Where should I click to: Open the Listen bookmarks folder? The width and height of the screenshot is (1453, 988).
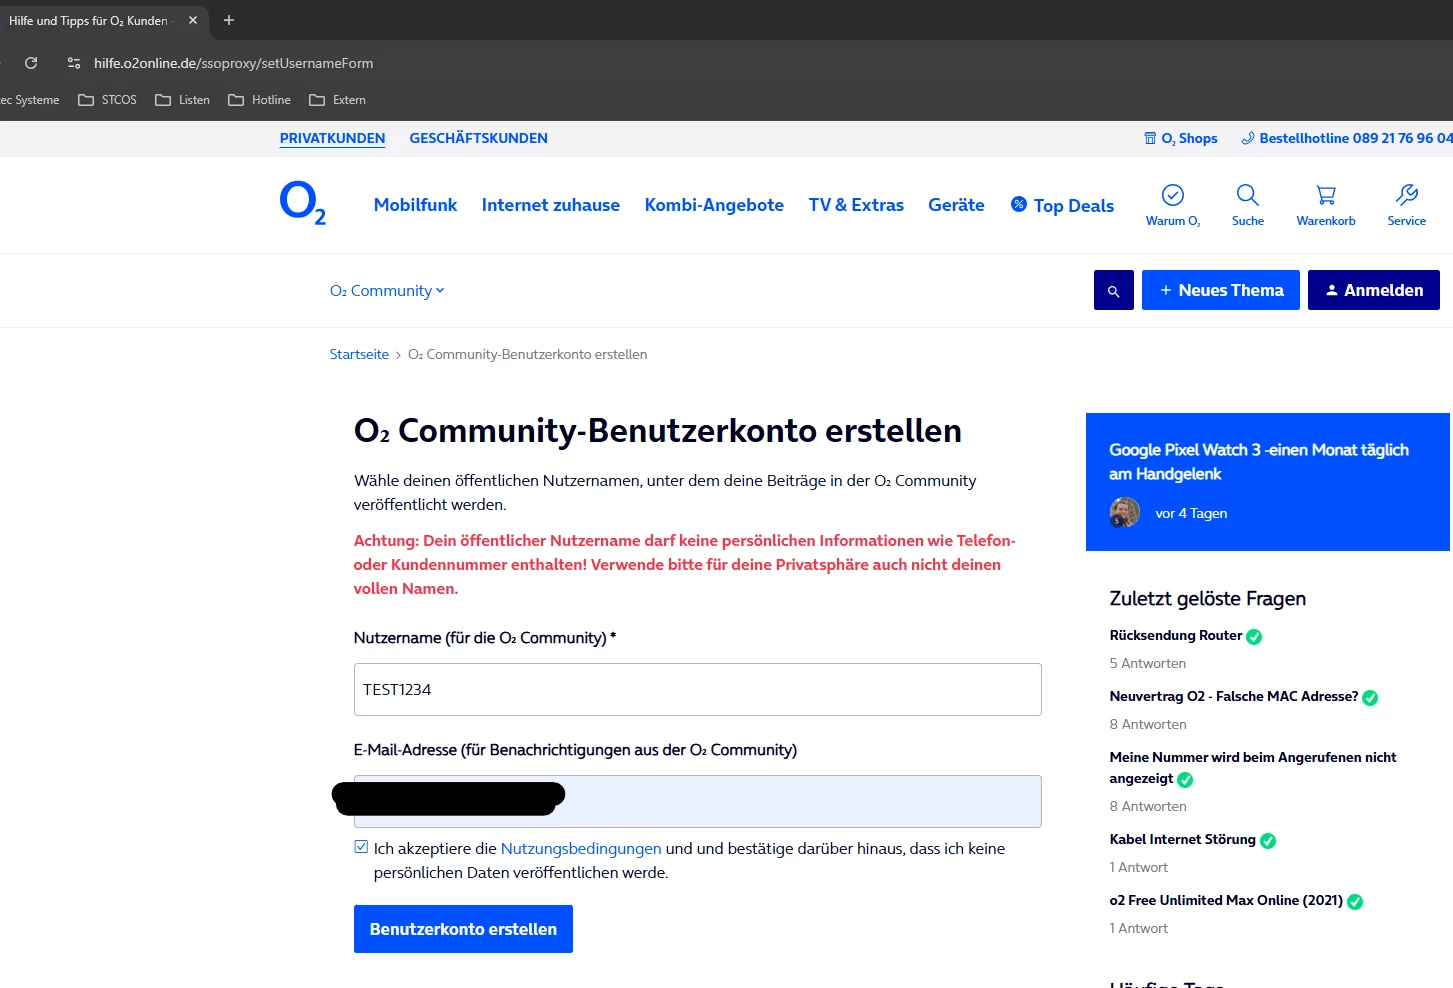pyautogui.click(x=183, y=100)
